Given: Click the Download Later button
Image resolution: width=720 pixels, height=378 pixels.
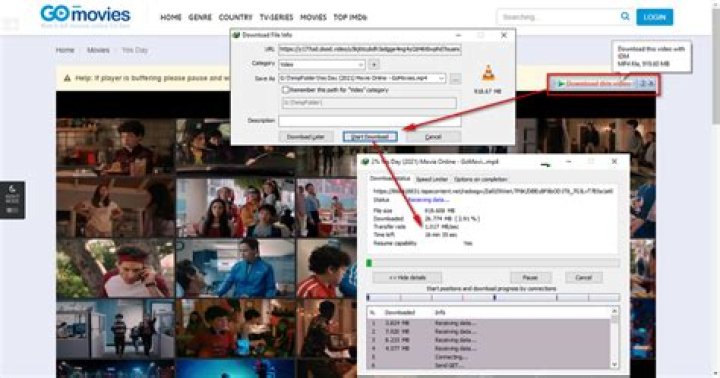Looking at the screenshot, I should (306, 137).
